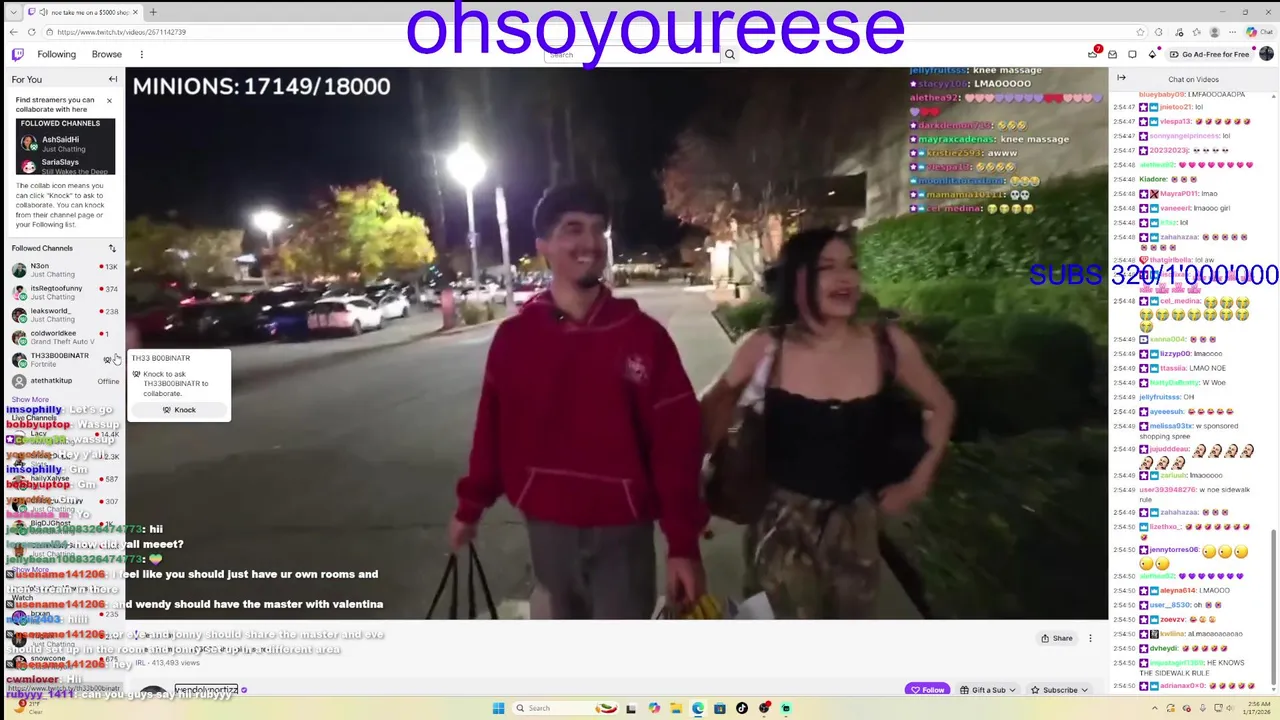
Task: Dismiss the collaborate tip card
Action: pos(109,100)
